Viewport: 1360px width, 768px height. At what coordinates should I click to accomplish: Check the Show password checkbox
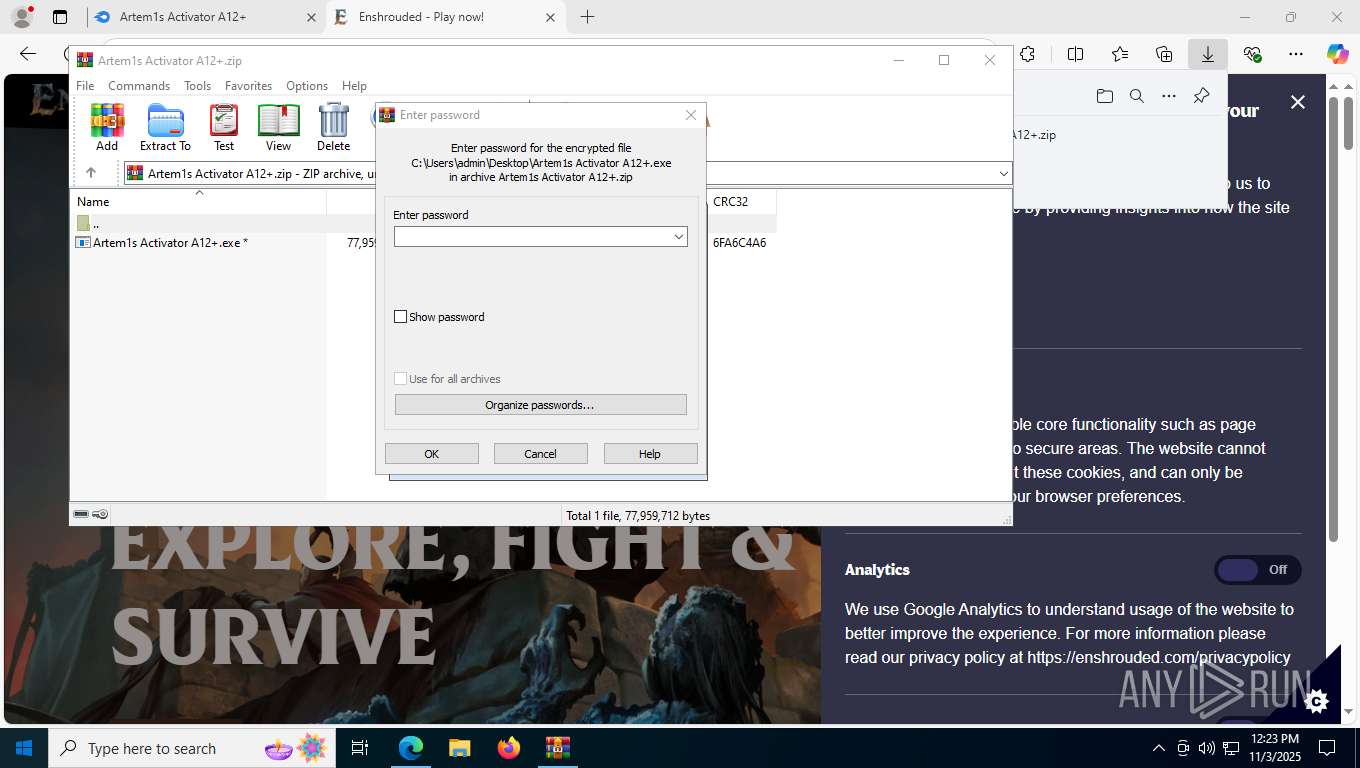[x=401, y=317]
